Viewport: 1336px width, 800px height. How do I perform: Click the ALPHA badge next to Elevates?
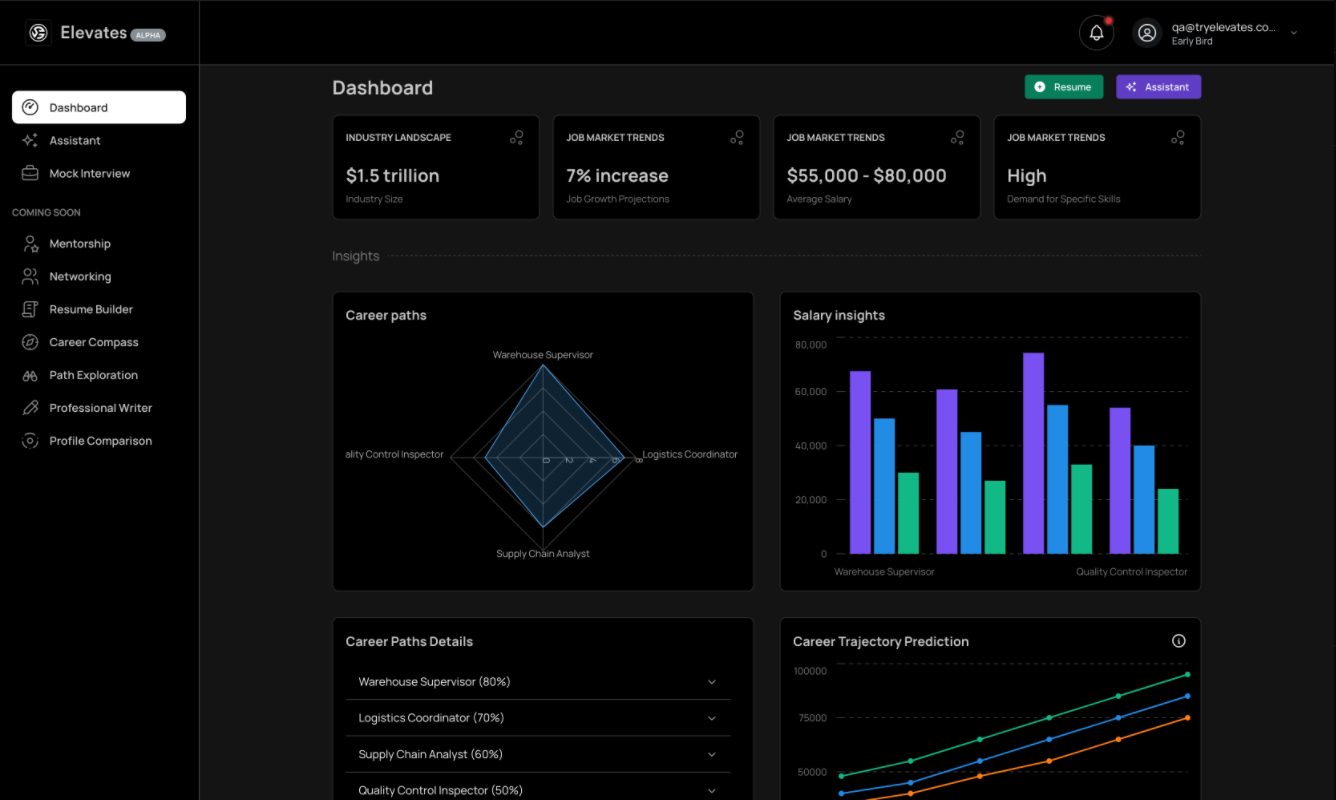coord(148,35)
